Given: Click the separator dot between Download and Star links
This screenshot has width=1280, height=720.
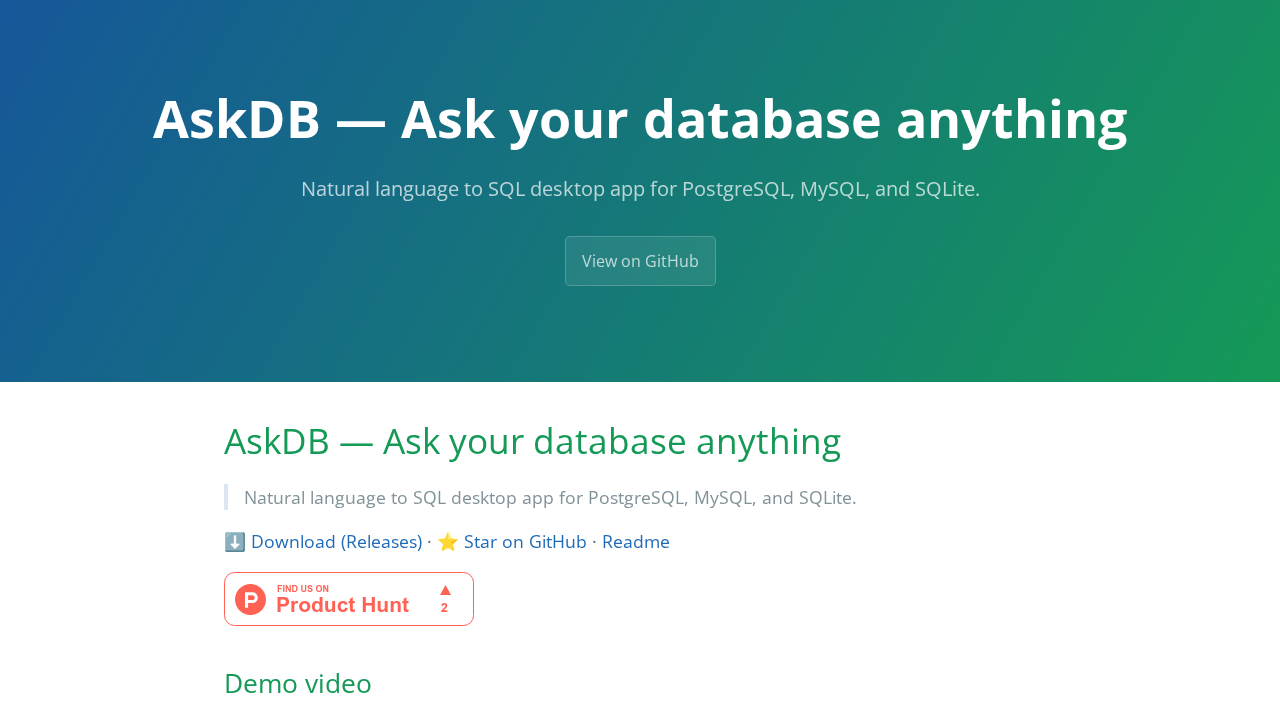Looking at the screenshot, I should pyautogui.click(x=431, y=540).
